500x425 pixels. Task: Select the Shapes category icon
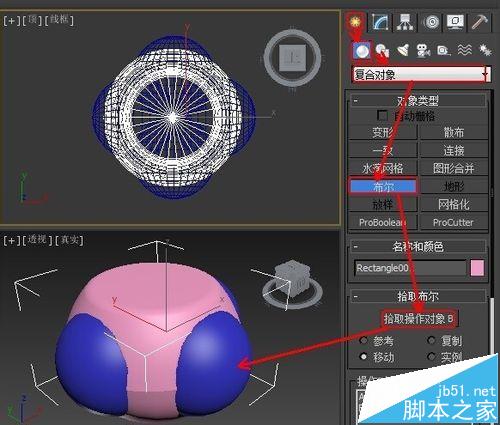click(382, 51)
